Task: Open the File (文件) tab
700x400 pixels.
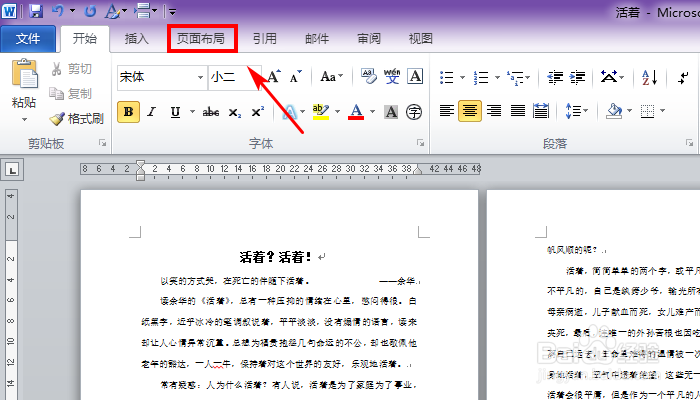Action: click(x=28, y=39)
